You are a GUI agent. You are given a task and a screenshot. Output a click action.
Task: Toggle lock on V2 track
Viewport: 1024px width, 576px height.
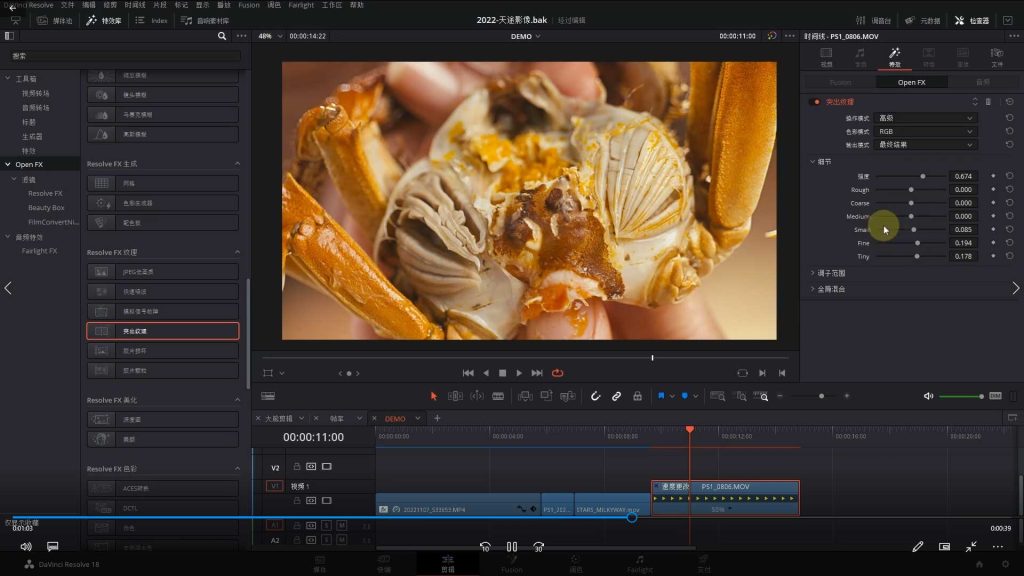pyautogui.click(x=296, y=467)
